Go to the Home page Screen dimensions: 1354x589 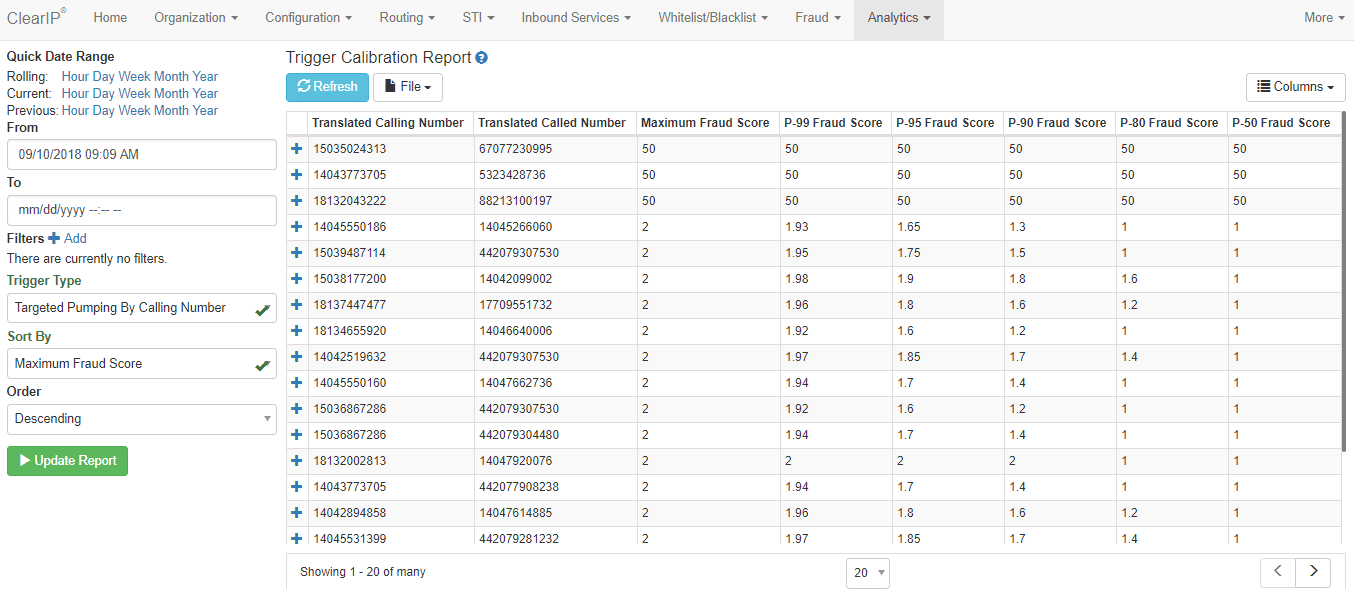tap(110, 18)
